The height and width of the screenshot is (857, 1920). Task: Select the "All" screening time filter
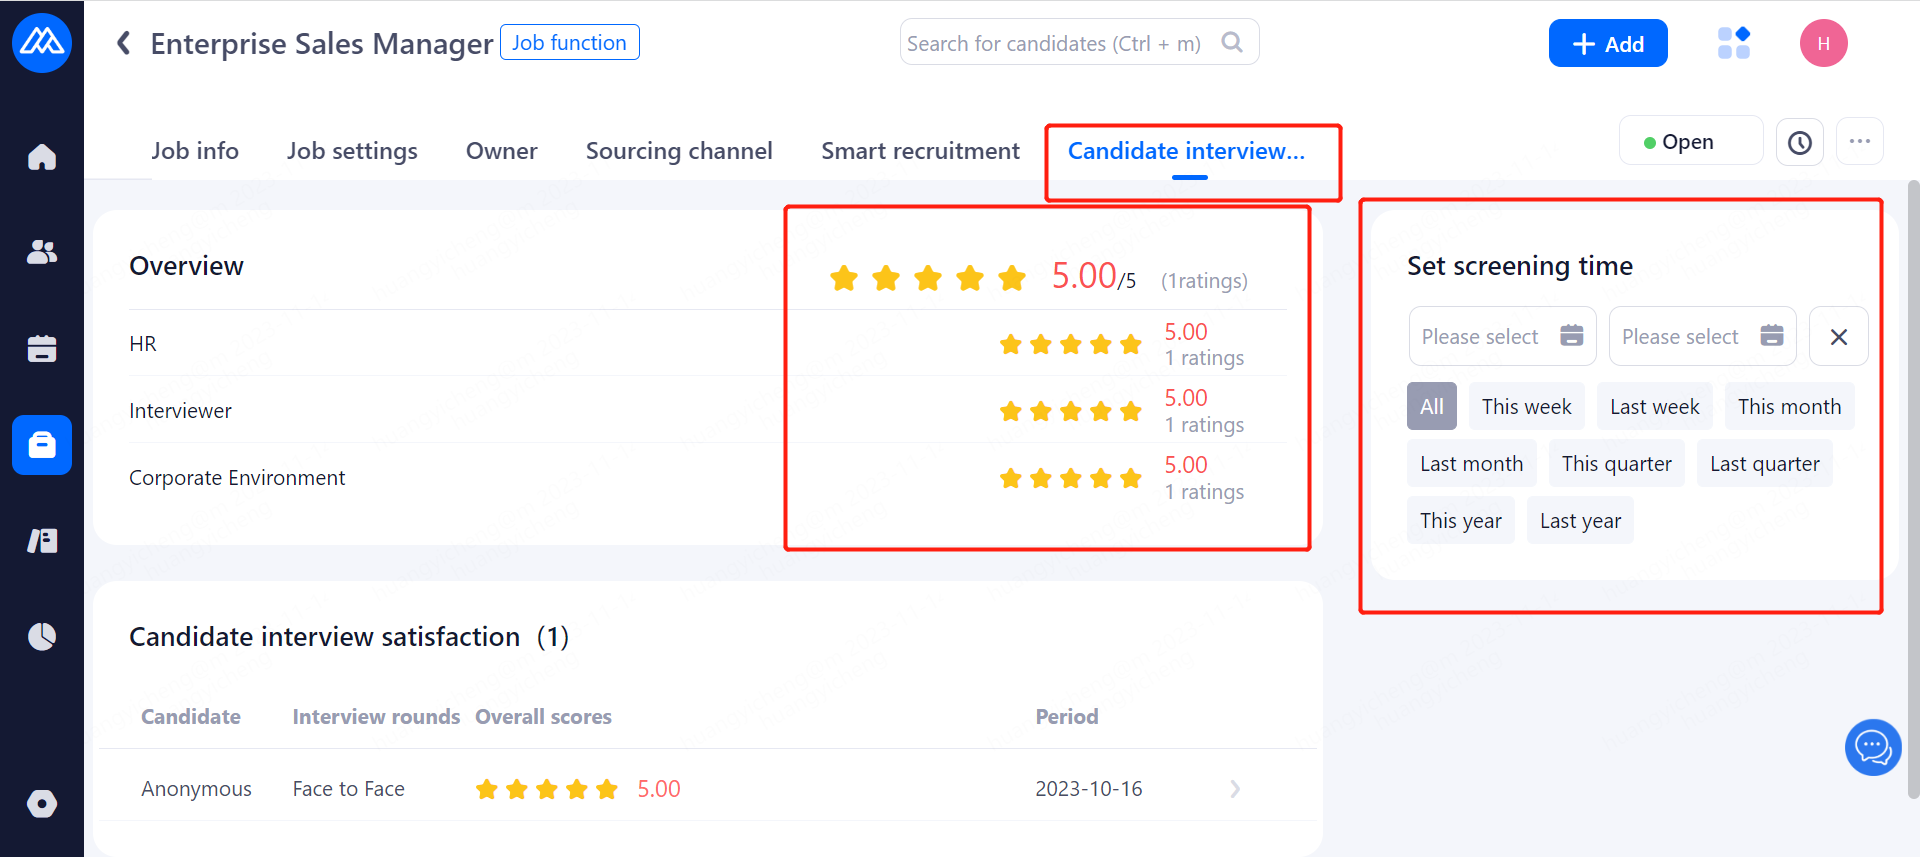pos(1431,407)
